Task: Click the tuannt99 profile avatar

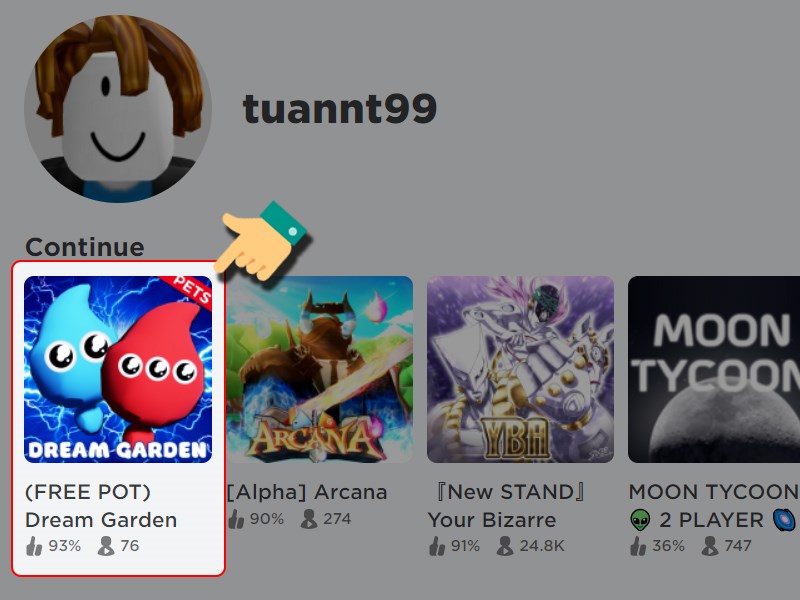Action: click(118, 109)
